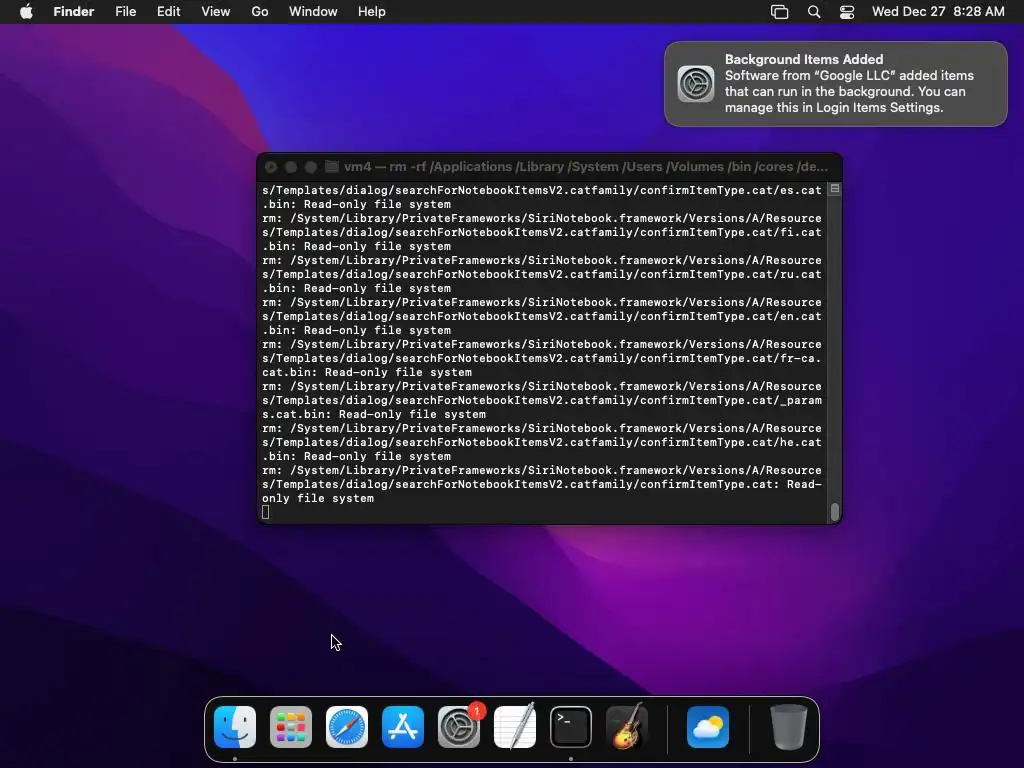Open Launchpad in the dock

(291, 727)
